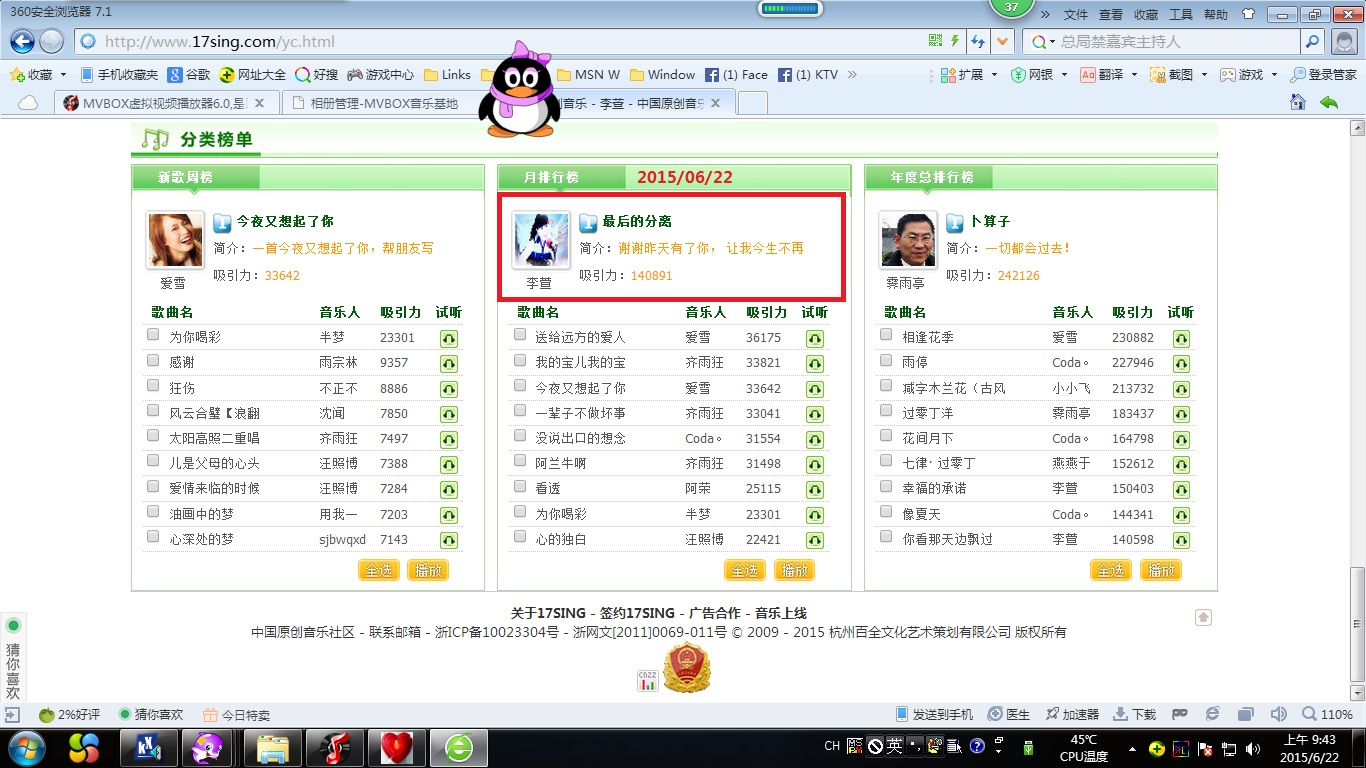Open the 下载 download manager in status bar
This screenshot has height=768, width=1366.
1135,714
